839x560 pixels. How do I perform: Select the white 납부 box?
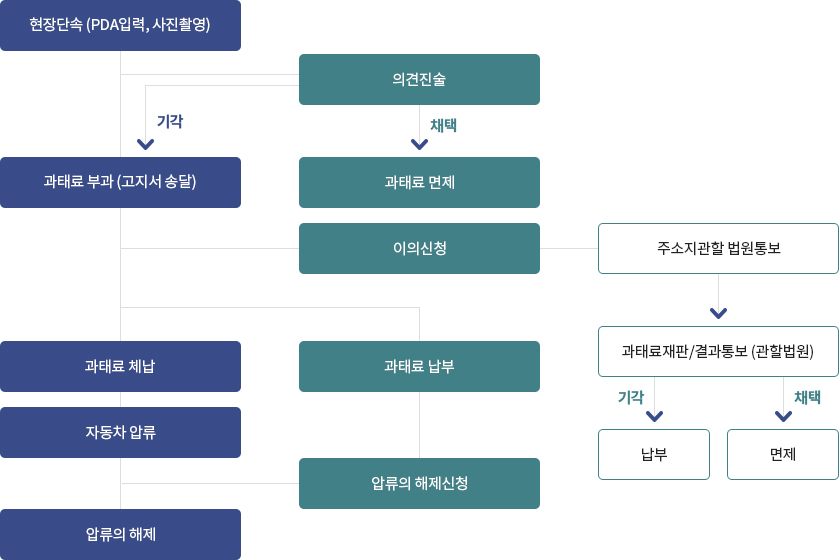(654, 454)
